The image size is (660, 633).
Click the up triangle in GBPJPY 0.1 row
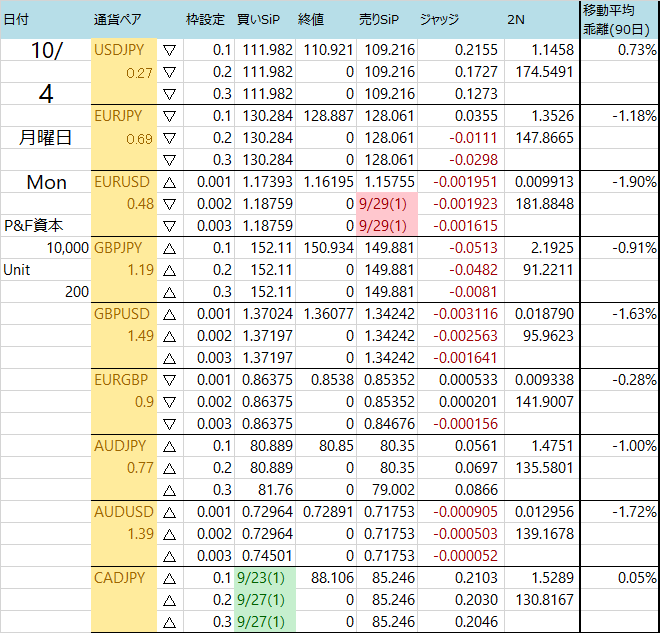(169, 248)
